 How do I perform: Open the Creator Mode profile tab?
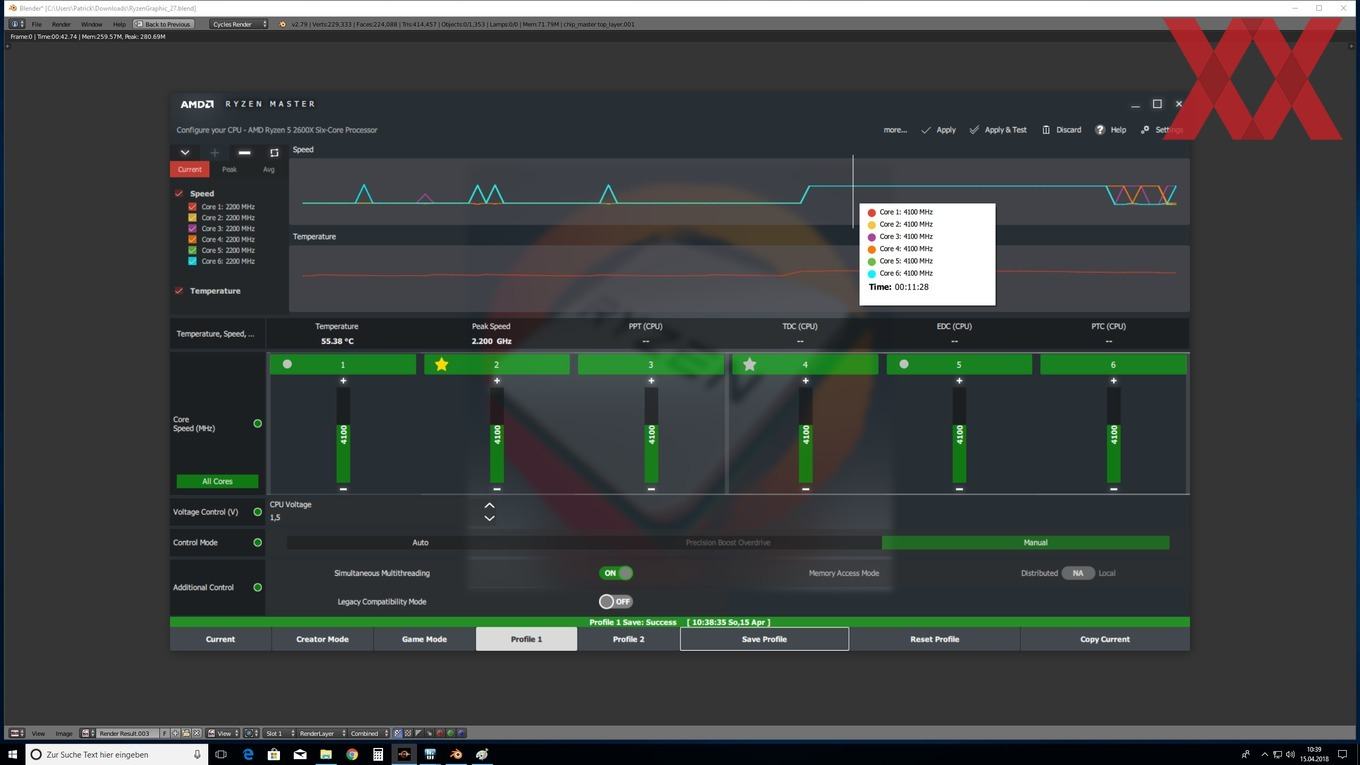[x=322, y=639]
